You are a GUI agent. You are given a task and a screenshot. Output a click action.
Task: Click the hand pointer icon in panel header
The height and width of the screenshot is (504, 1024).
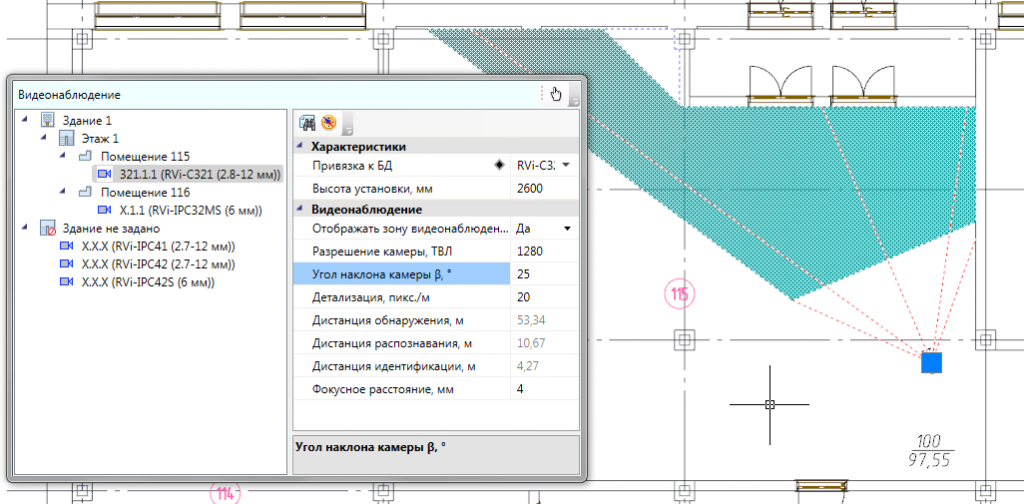point(556,94)
